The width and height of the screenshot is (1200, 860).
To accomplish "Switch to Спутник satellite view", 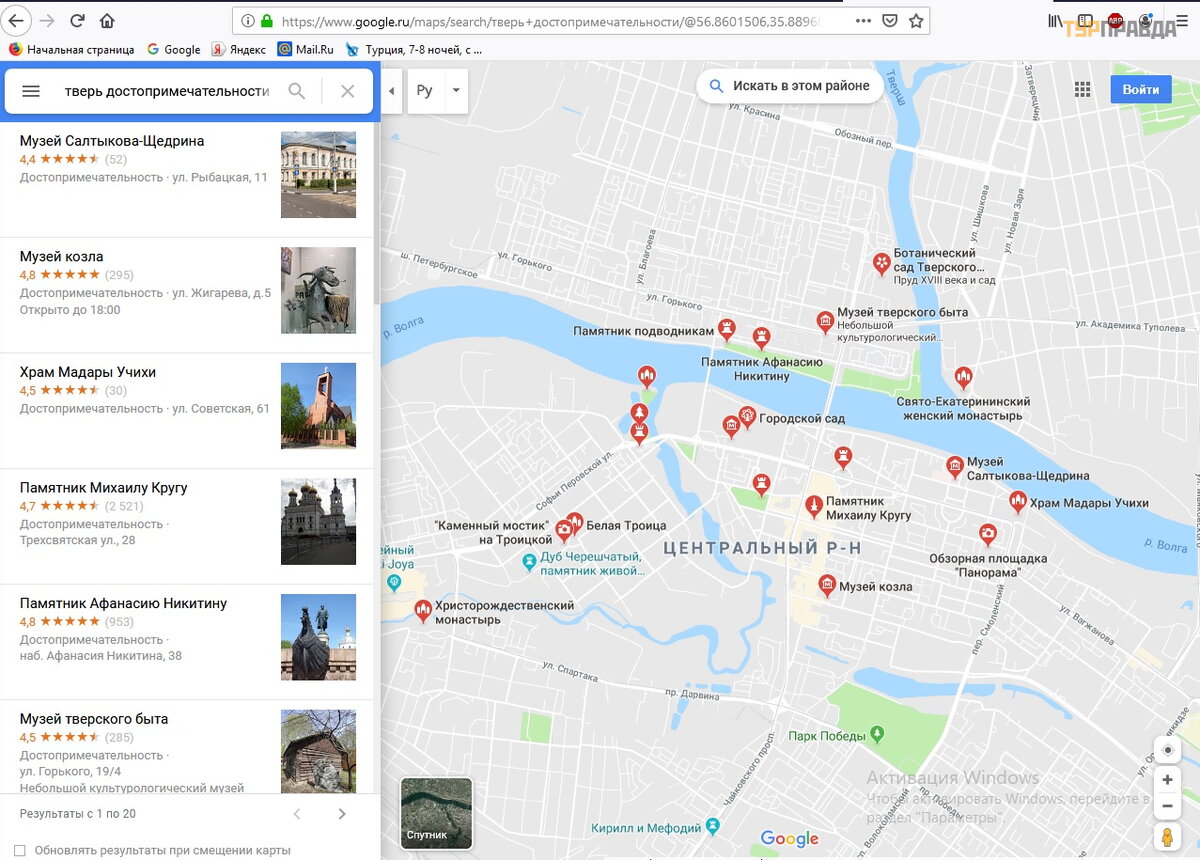I will [436, 813].
